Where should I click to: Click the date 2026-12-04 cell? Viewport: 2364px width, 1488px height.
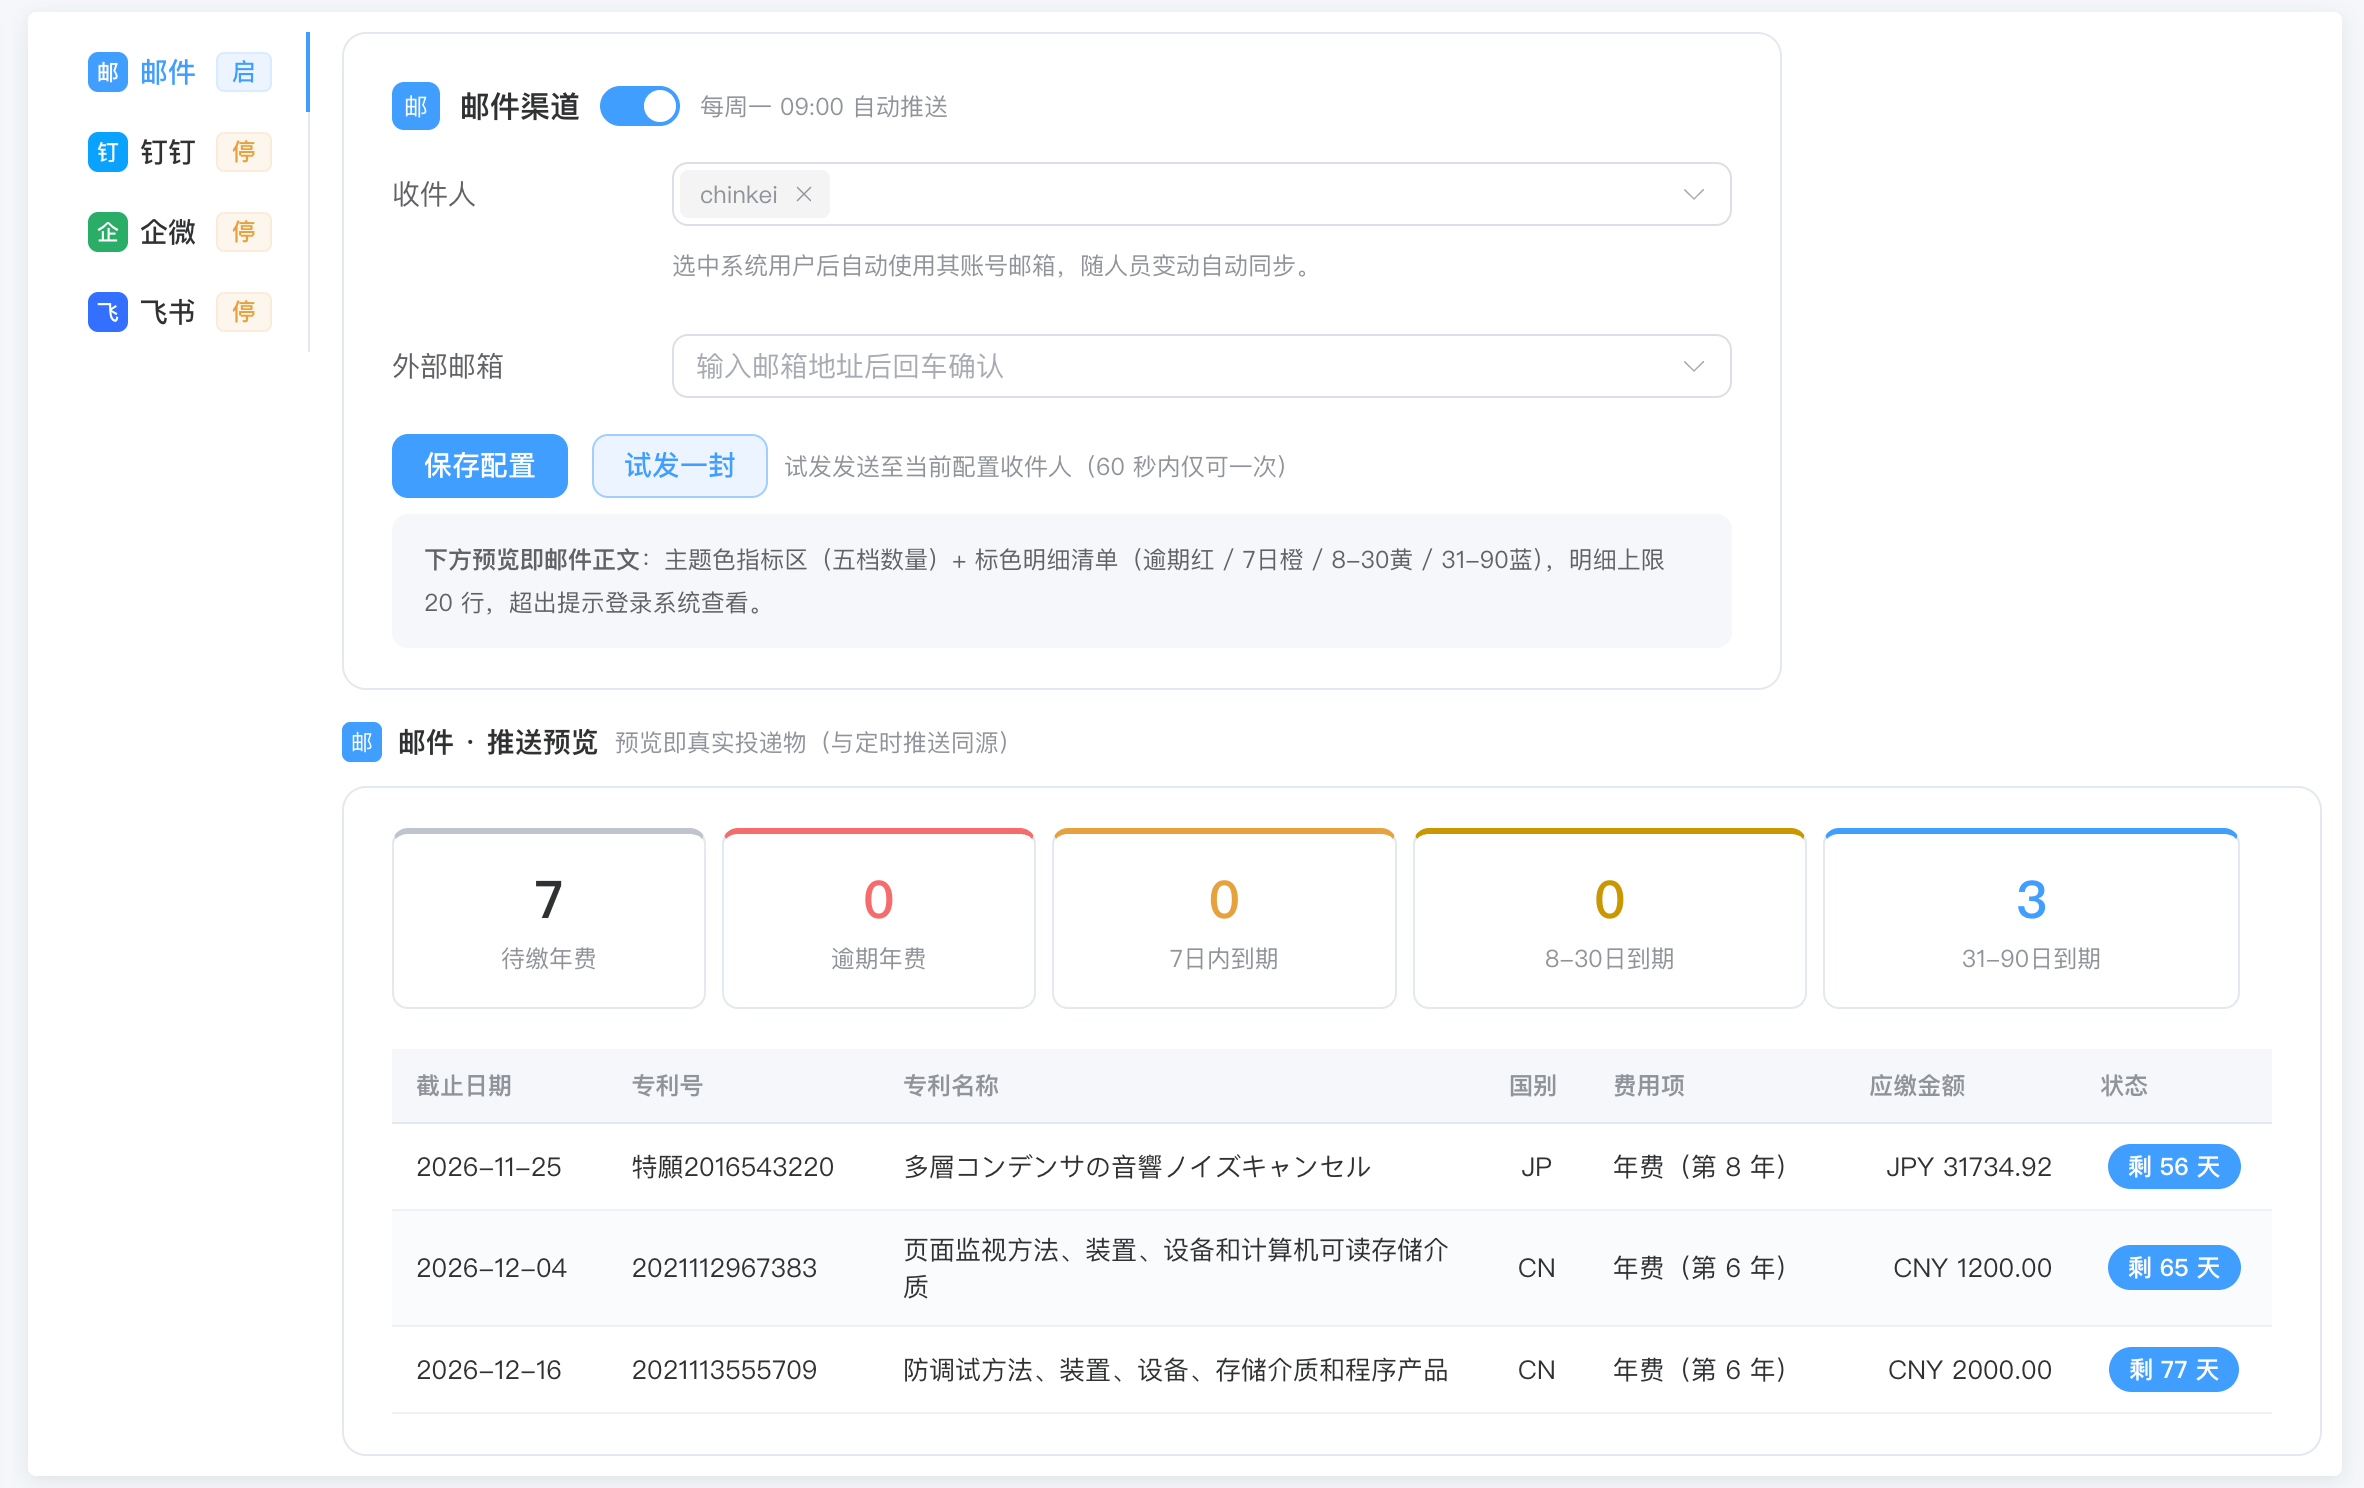(x=491, y=1268)
